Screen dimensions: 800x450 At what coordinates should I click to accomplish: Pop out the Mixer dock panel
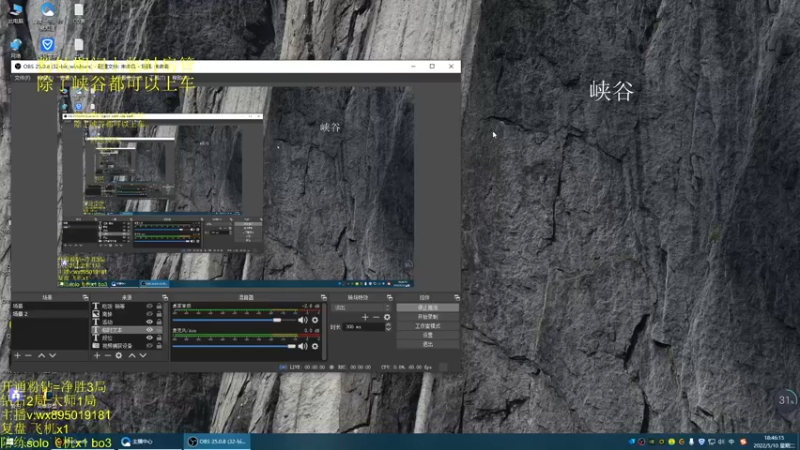click(323, 297)
